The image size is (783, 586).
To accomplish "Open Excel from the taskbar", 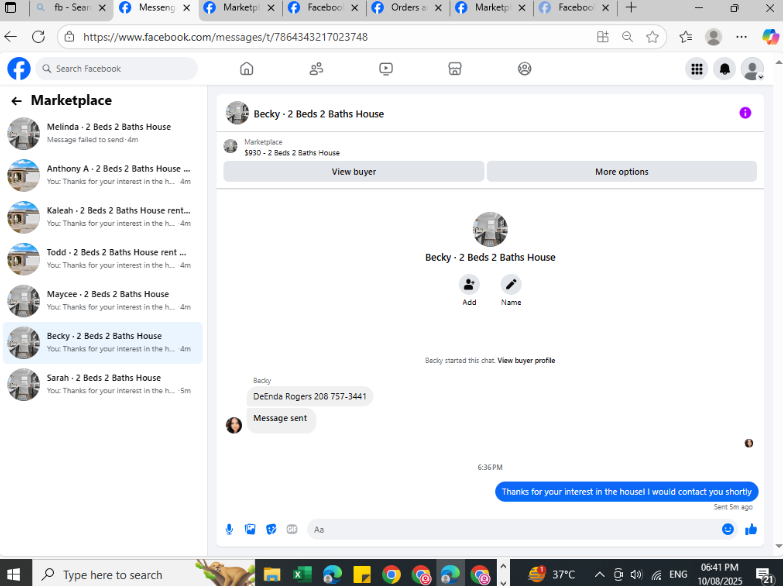I will click(x=302, y=575).
